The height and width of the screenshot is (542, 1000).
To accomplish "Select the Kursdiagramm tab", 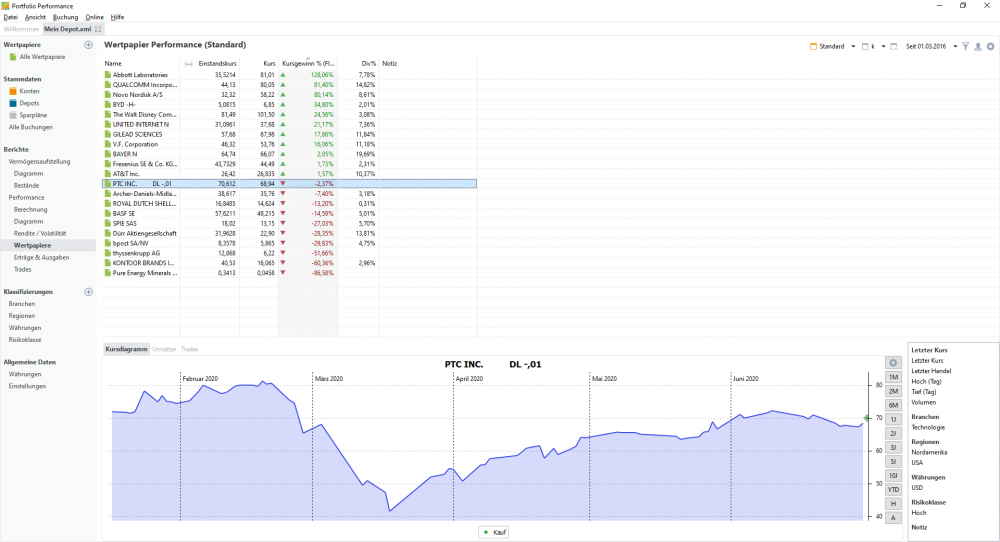I will (x=126, y=349).
